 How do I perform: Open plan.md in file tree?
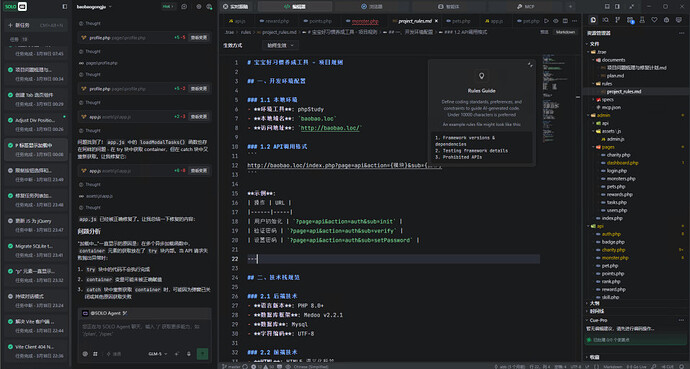[x=615, y=76]
